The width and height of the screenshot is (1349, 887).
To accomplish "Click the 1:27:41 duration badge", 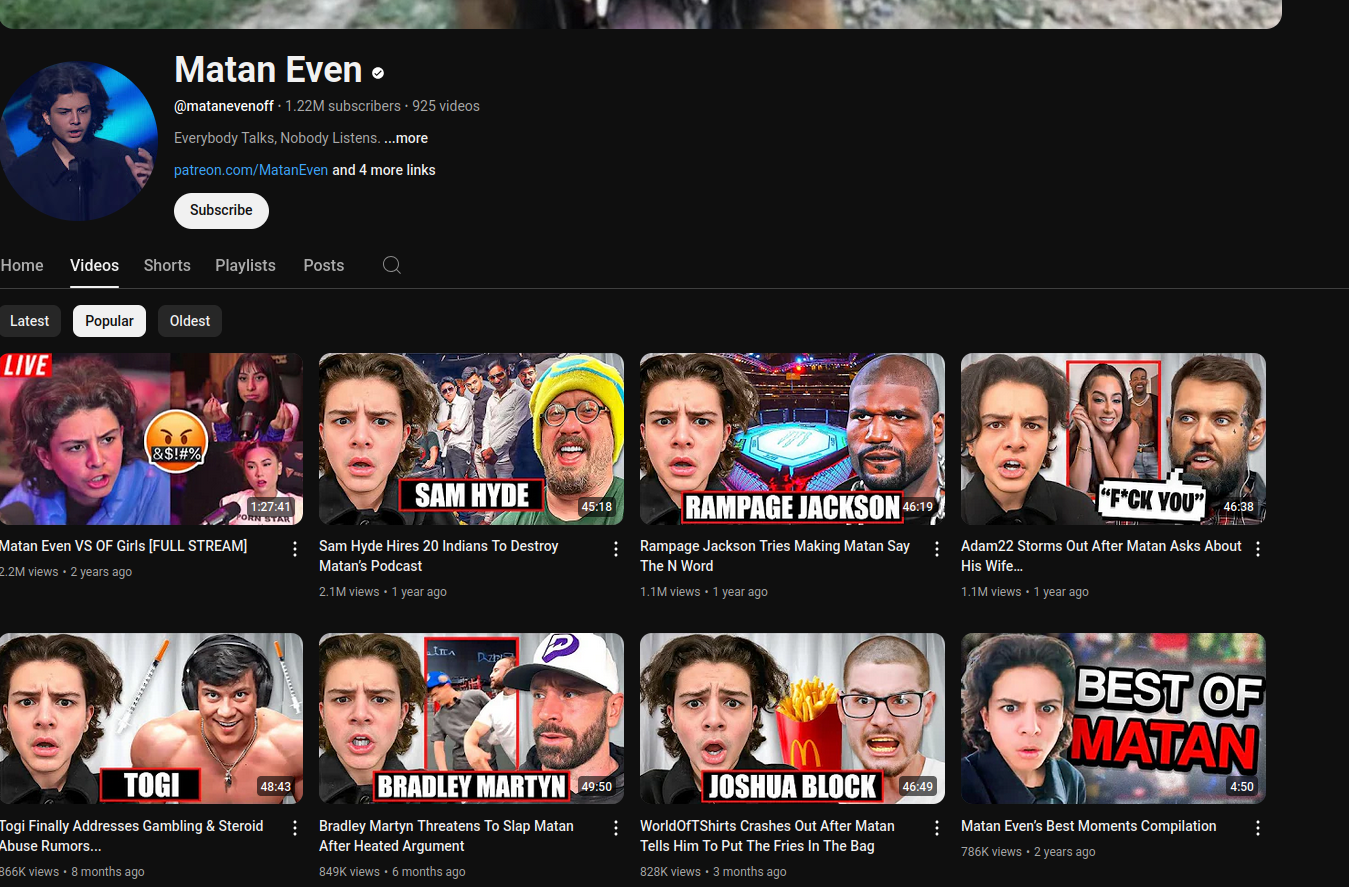I will coord(270,507).
